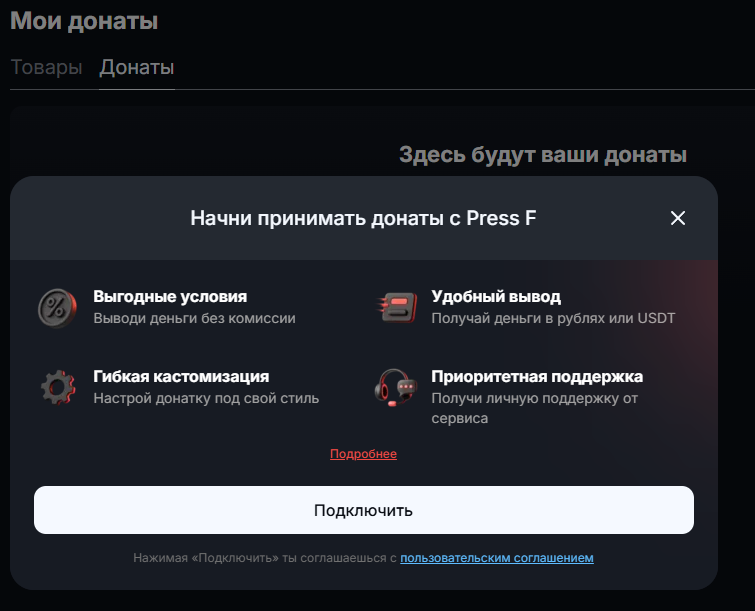Image resolution: width=755 pixels, height=611 pixels.
Task: Click the Выгодные условия heading
Action: click(170, 296)
